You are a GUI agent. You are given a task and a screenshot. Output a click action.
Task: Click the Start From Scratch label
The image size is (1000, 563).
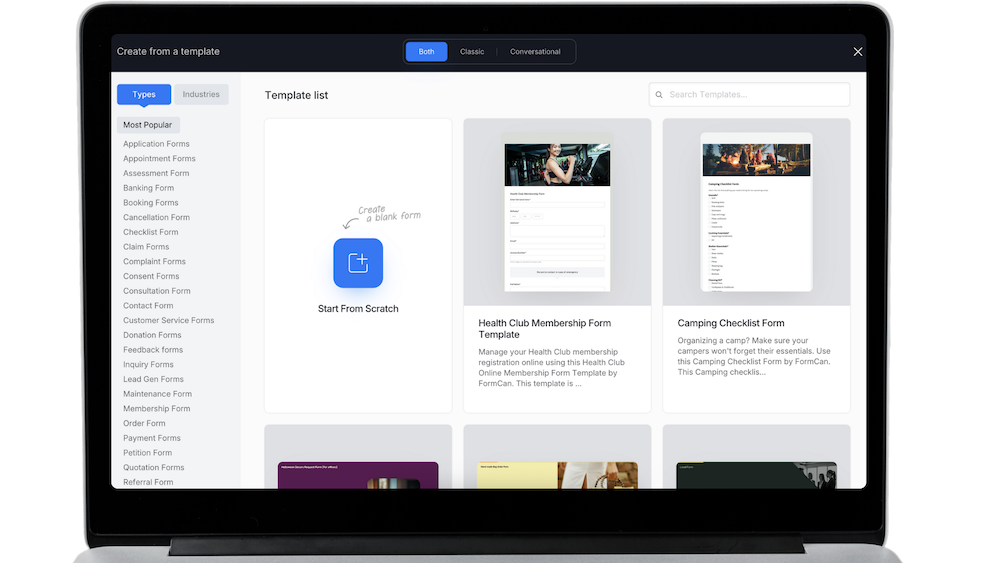coord(358,309)
